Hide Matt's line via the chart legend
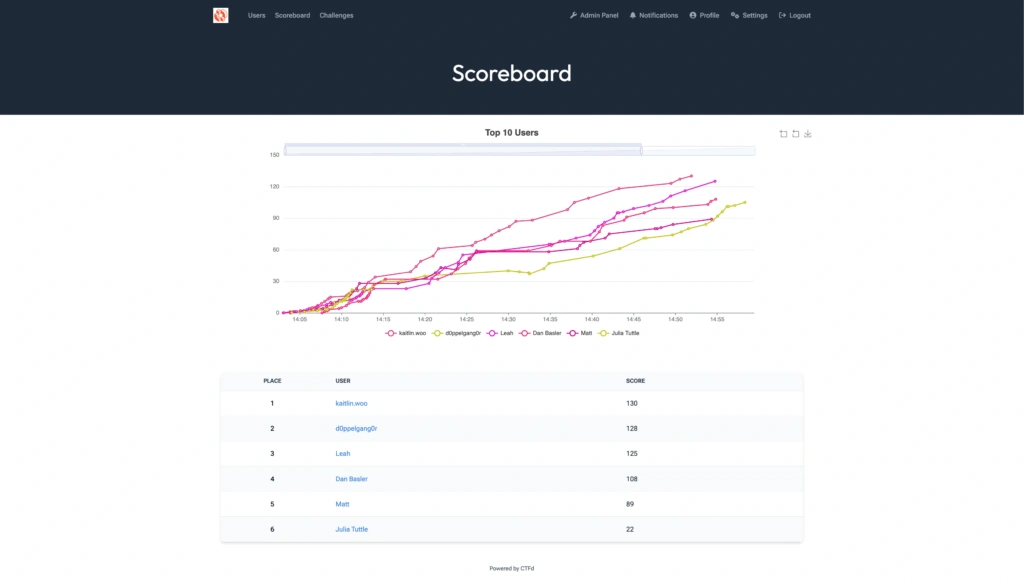This screenshot has width=1024, height=580. (582, 332)
